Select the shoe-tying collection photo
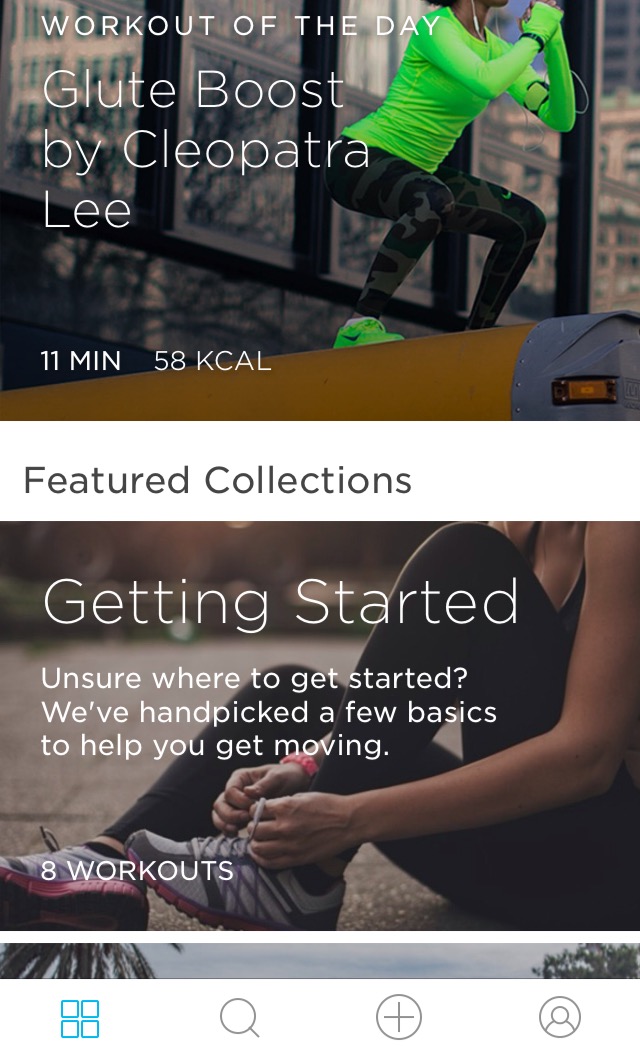Viewport: 640px width, 1047px height. (x=320, y=726)
